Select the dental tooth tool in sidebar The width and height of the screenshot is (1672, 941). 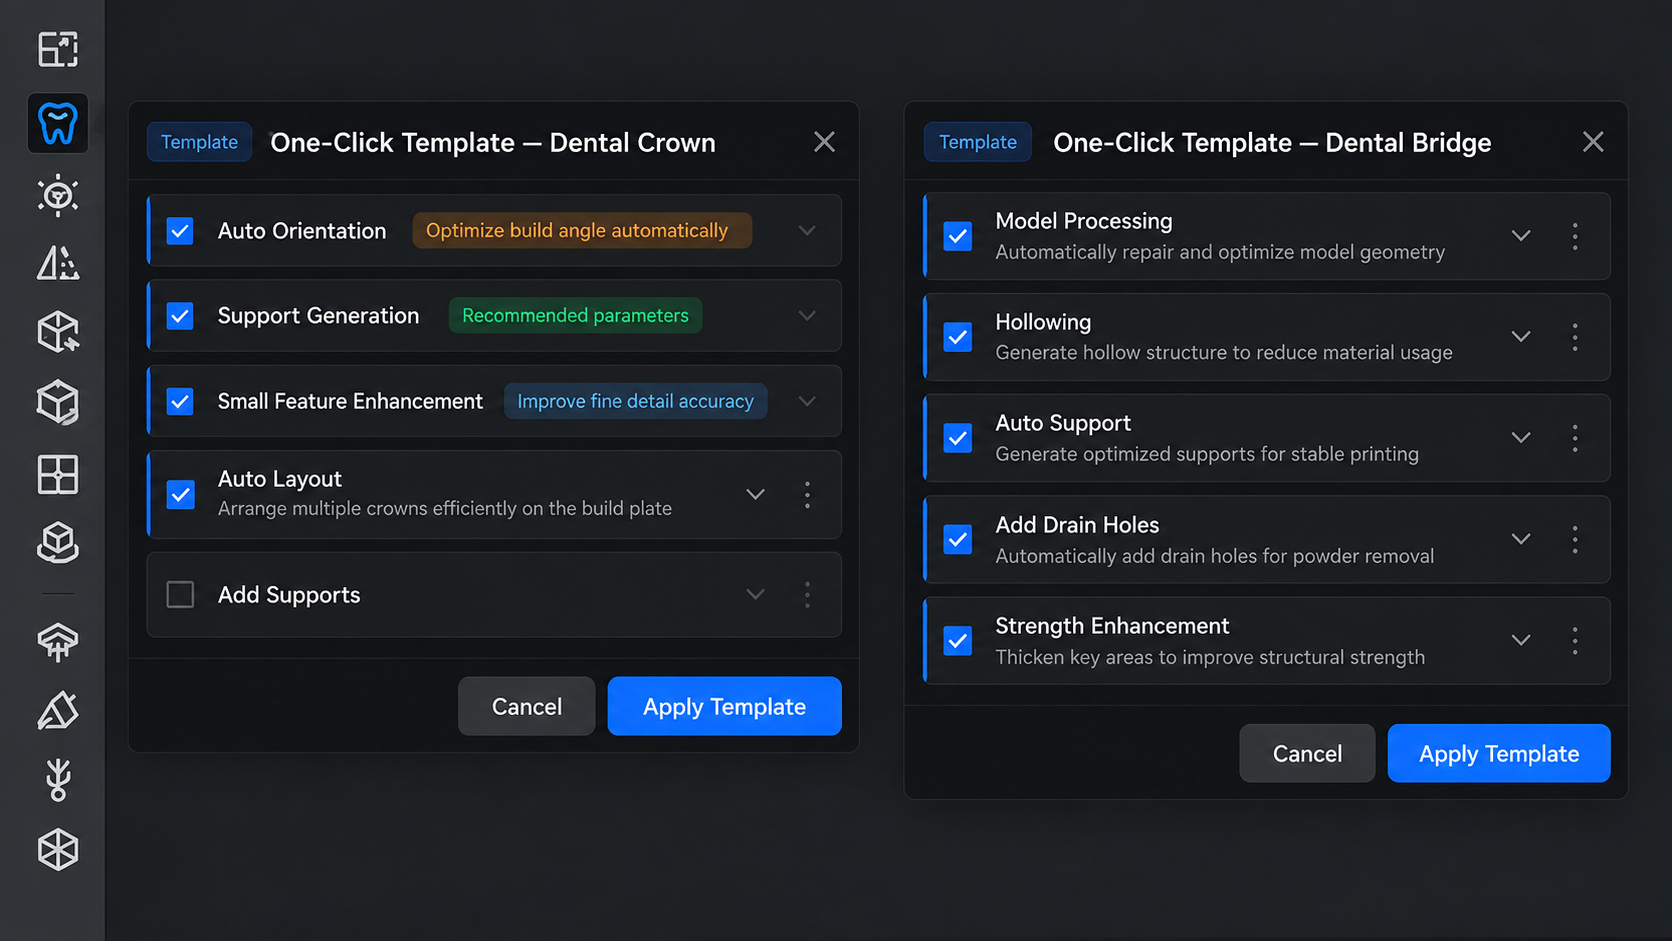click(x=58, y=123)
